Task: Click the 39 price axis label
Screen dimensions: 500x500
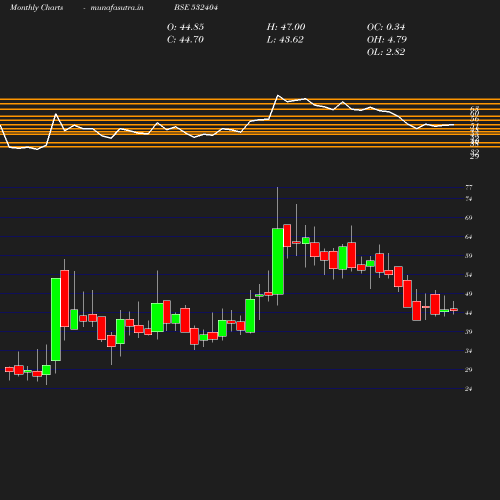Action: tap(469, 332)
